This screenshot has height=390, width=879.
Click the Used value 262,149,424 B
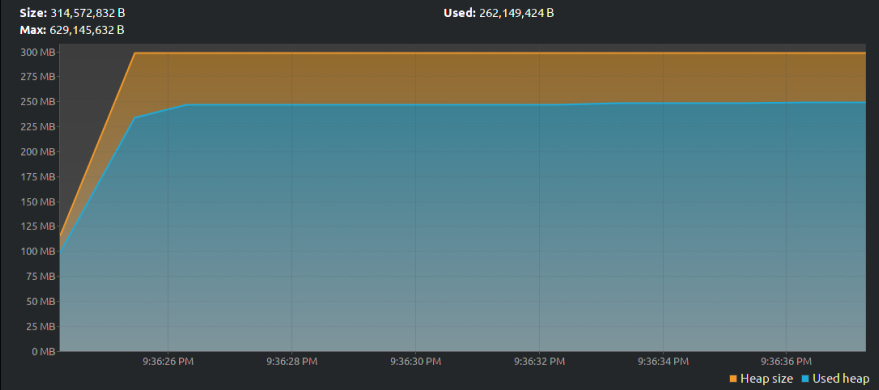(517, 13)
